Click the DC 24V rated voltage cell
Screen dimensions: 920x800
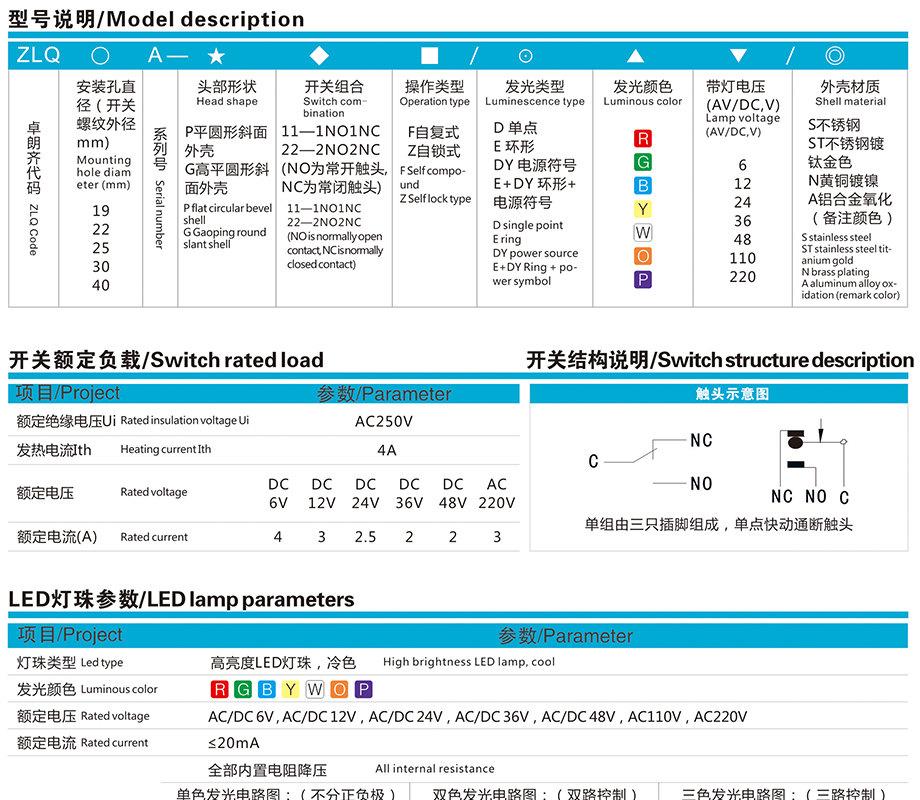tap(365, 494)
